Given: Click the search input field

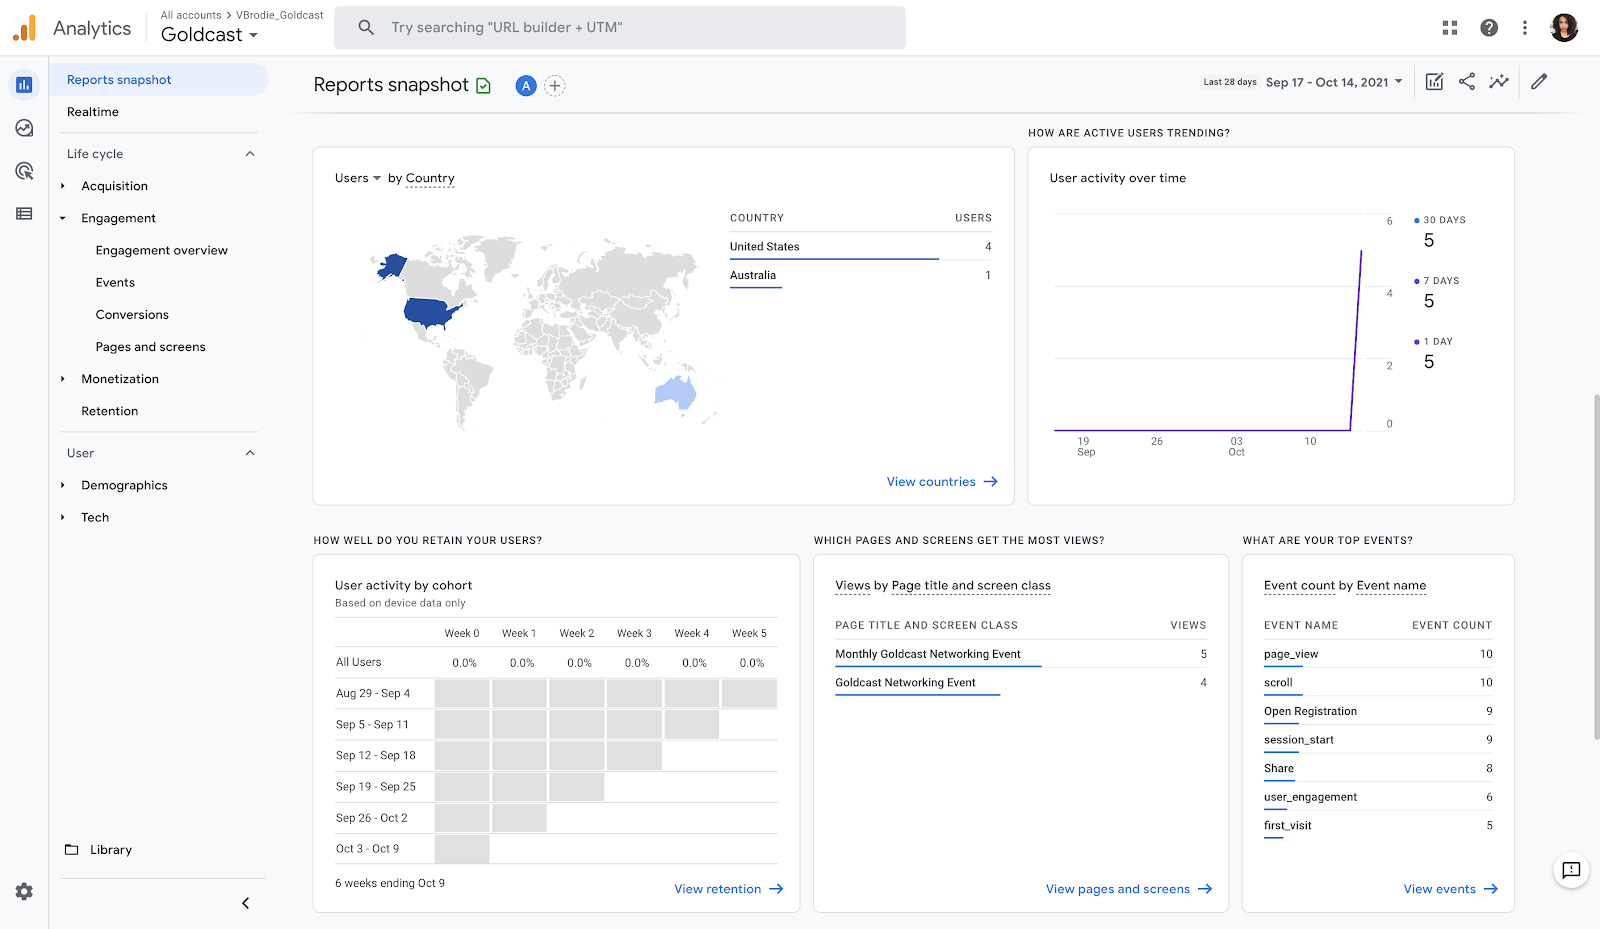Looking at the screenshot, I should pos(620,28).
